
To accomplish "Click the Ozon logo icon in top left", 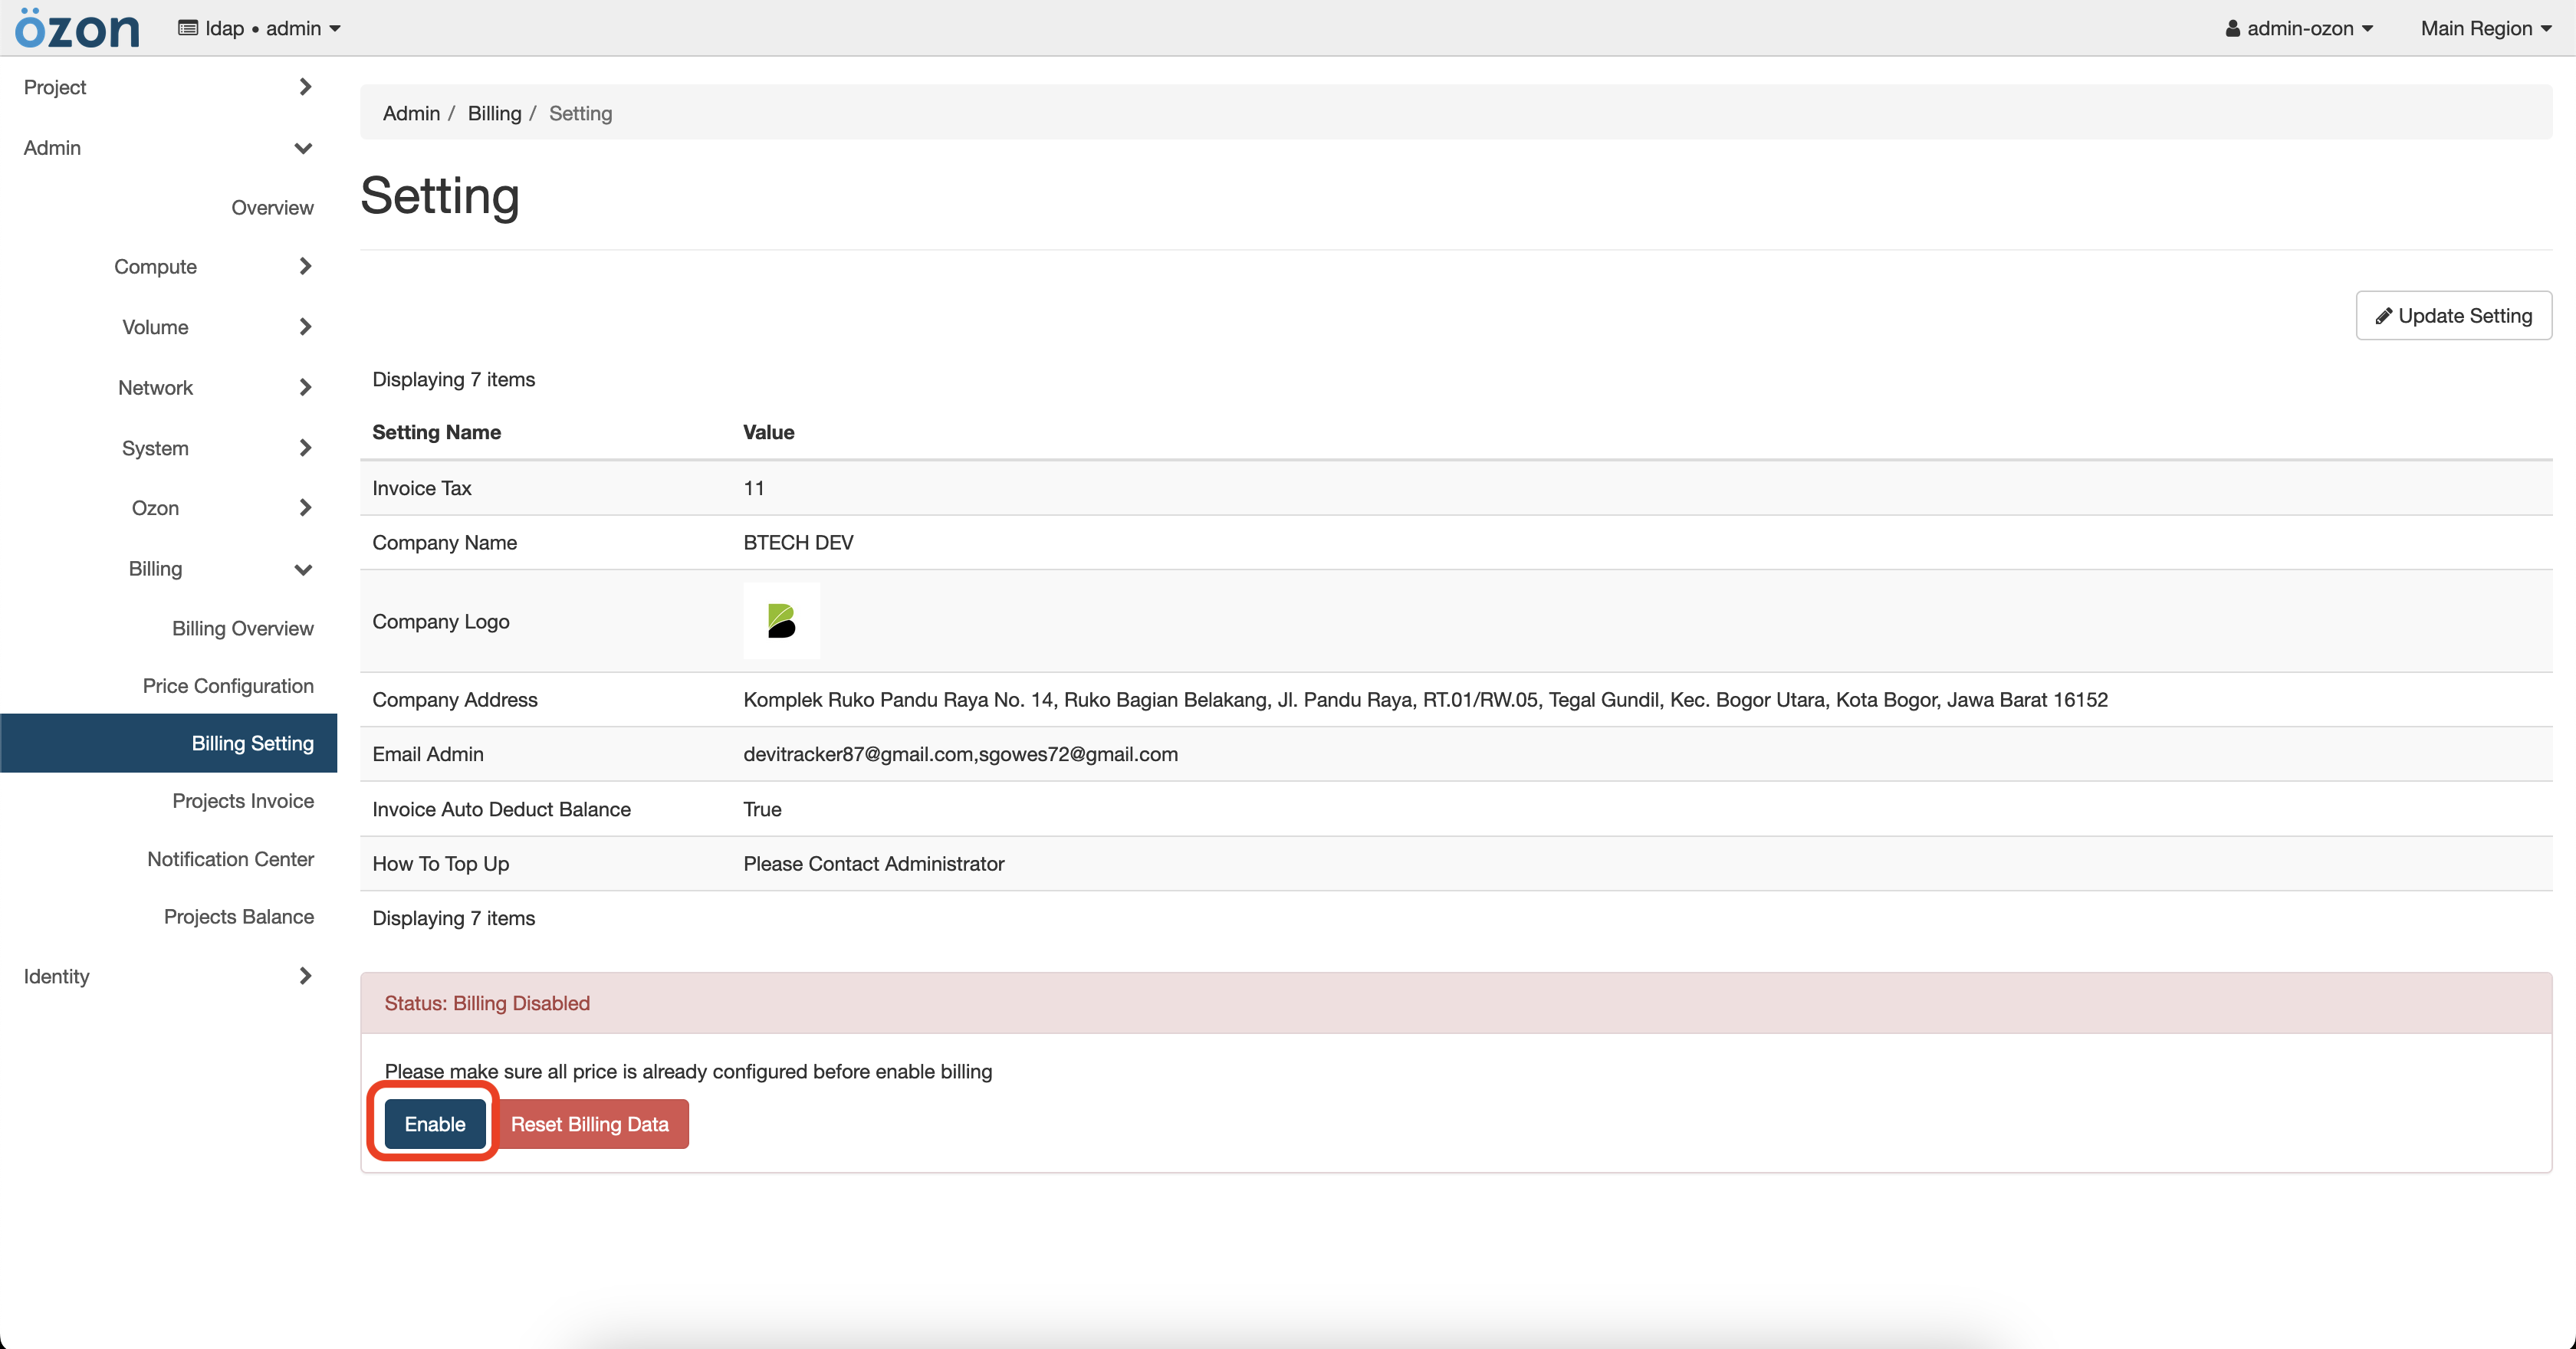I will (80, 28).
